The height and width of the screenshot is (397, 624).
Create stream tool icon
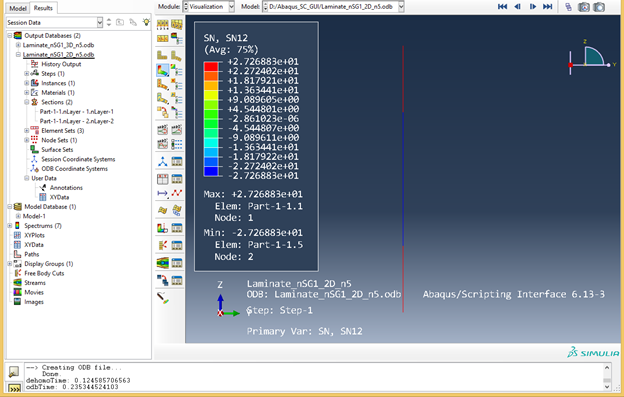pos(162,263)
